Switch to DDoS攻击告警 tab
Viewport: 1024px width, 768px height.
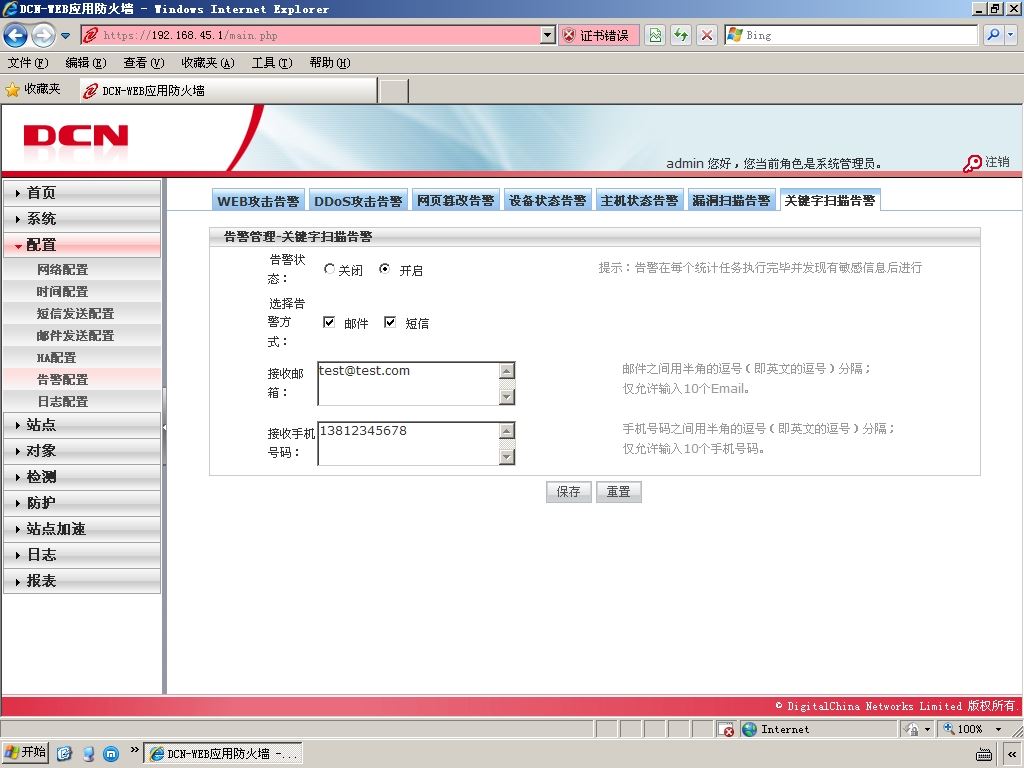click(x=358, y=200)
